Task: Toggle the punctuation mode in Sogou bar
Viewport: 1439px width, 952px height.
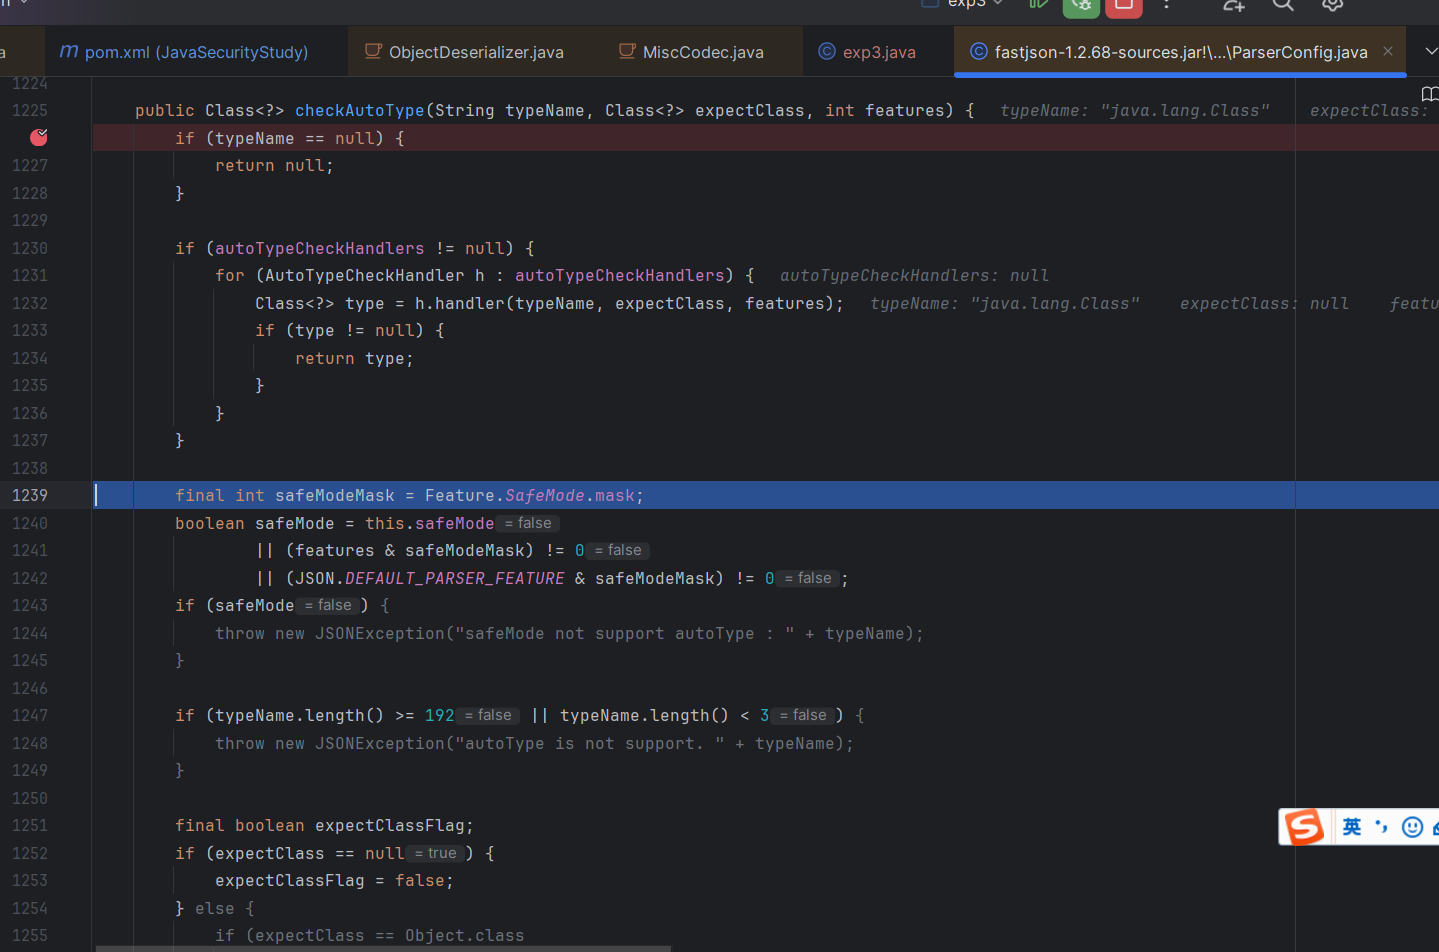Action: tap(1382, 826)
